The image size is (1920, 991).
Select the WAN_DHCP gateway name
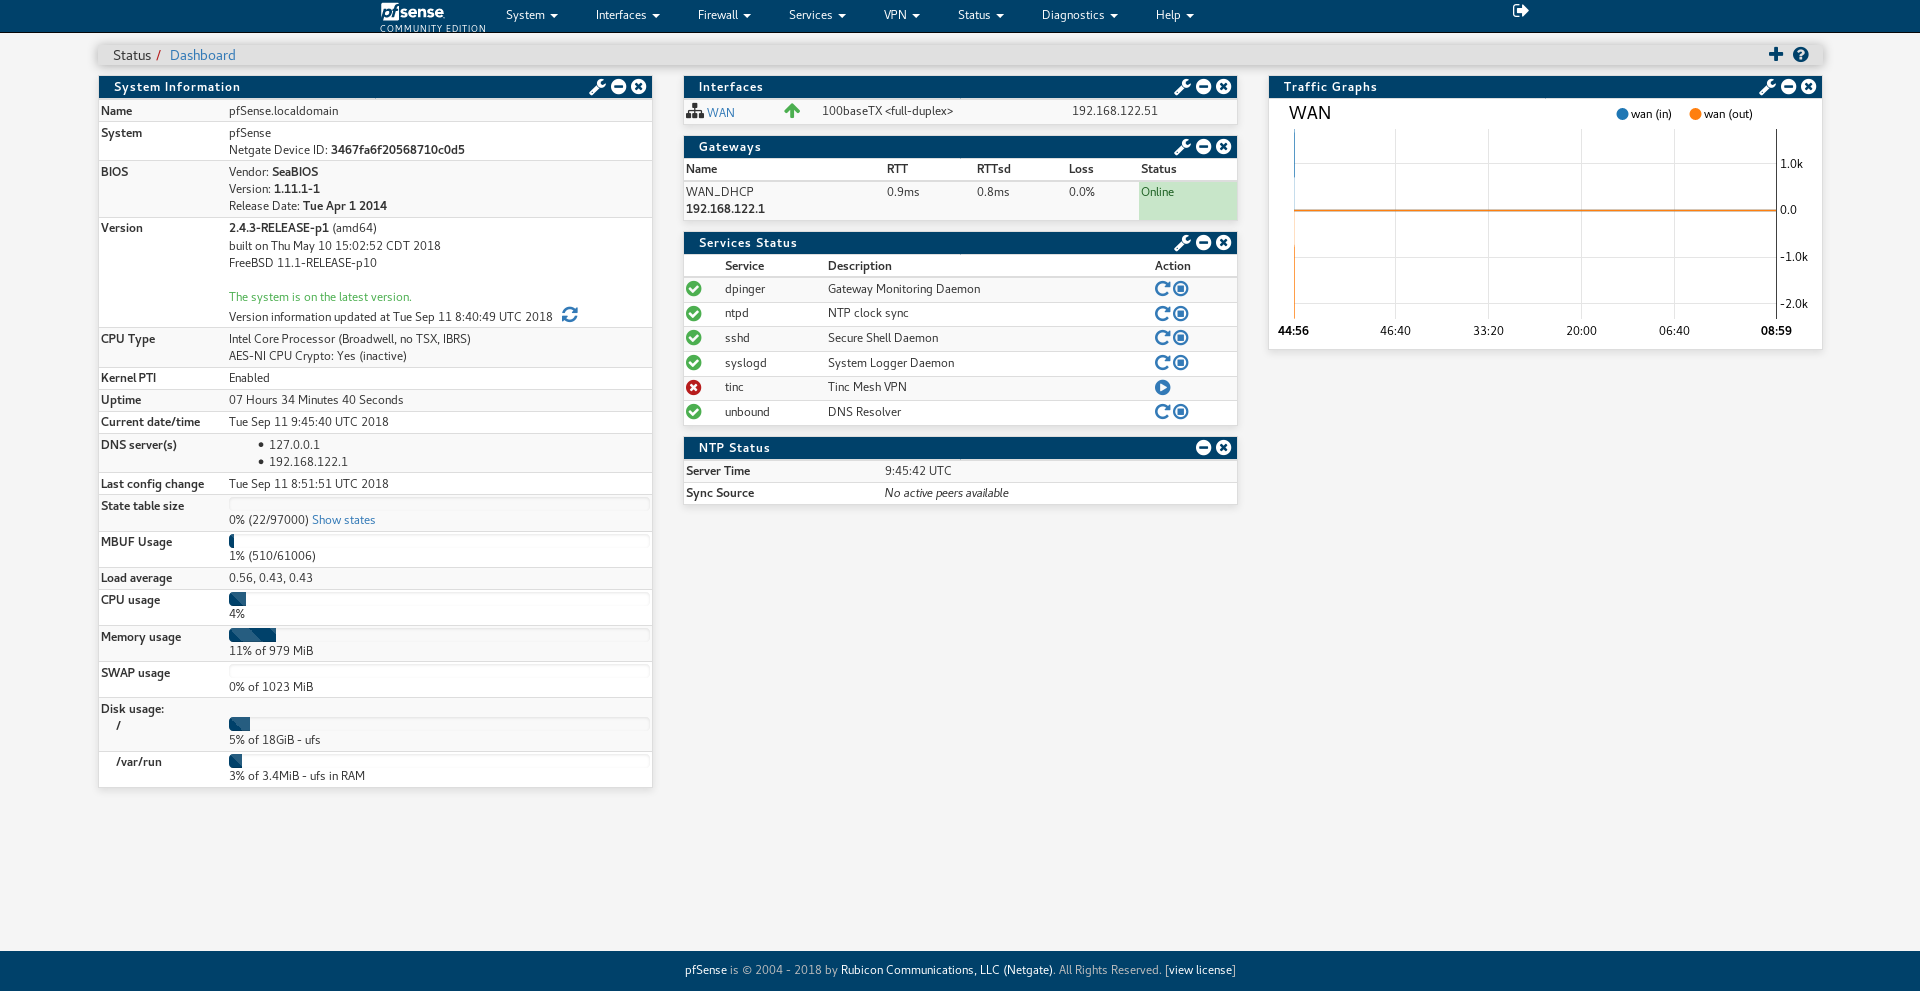pyautogui.click(x=720, y=192)
